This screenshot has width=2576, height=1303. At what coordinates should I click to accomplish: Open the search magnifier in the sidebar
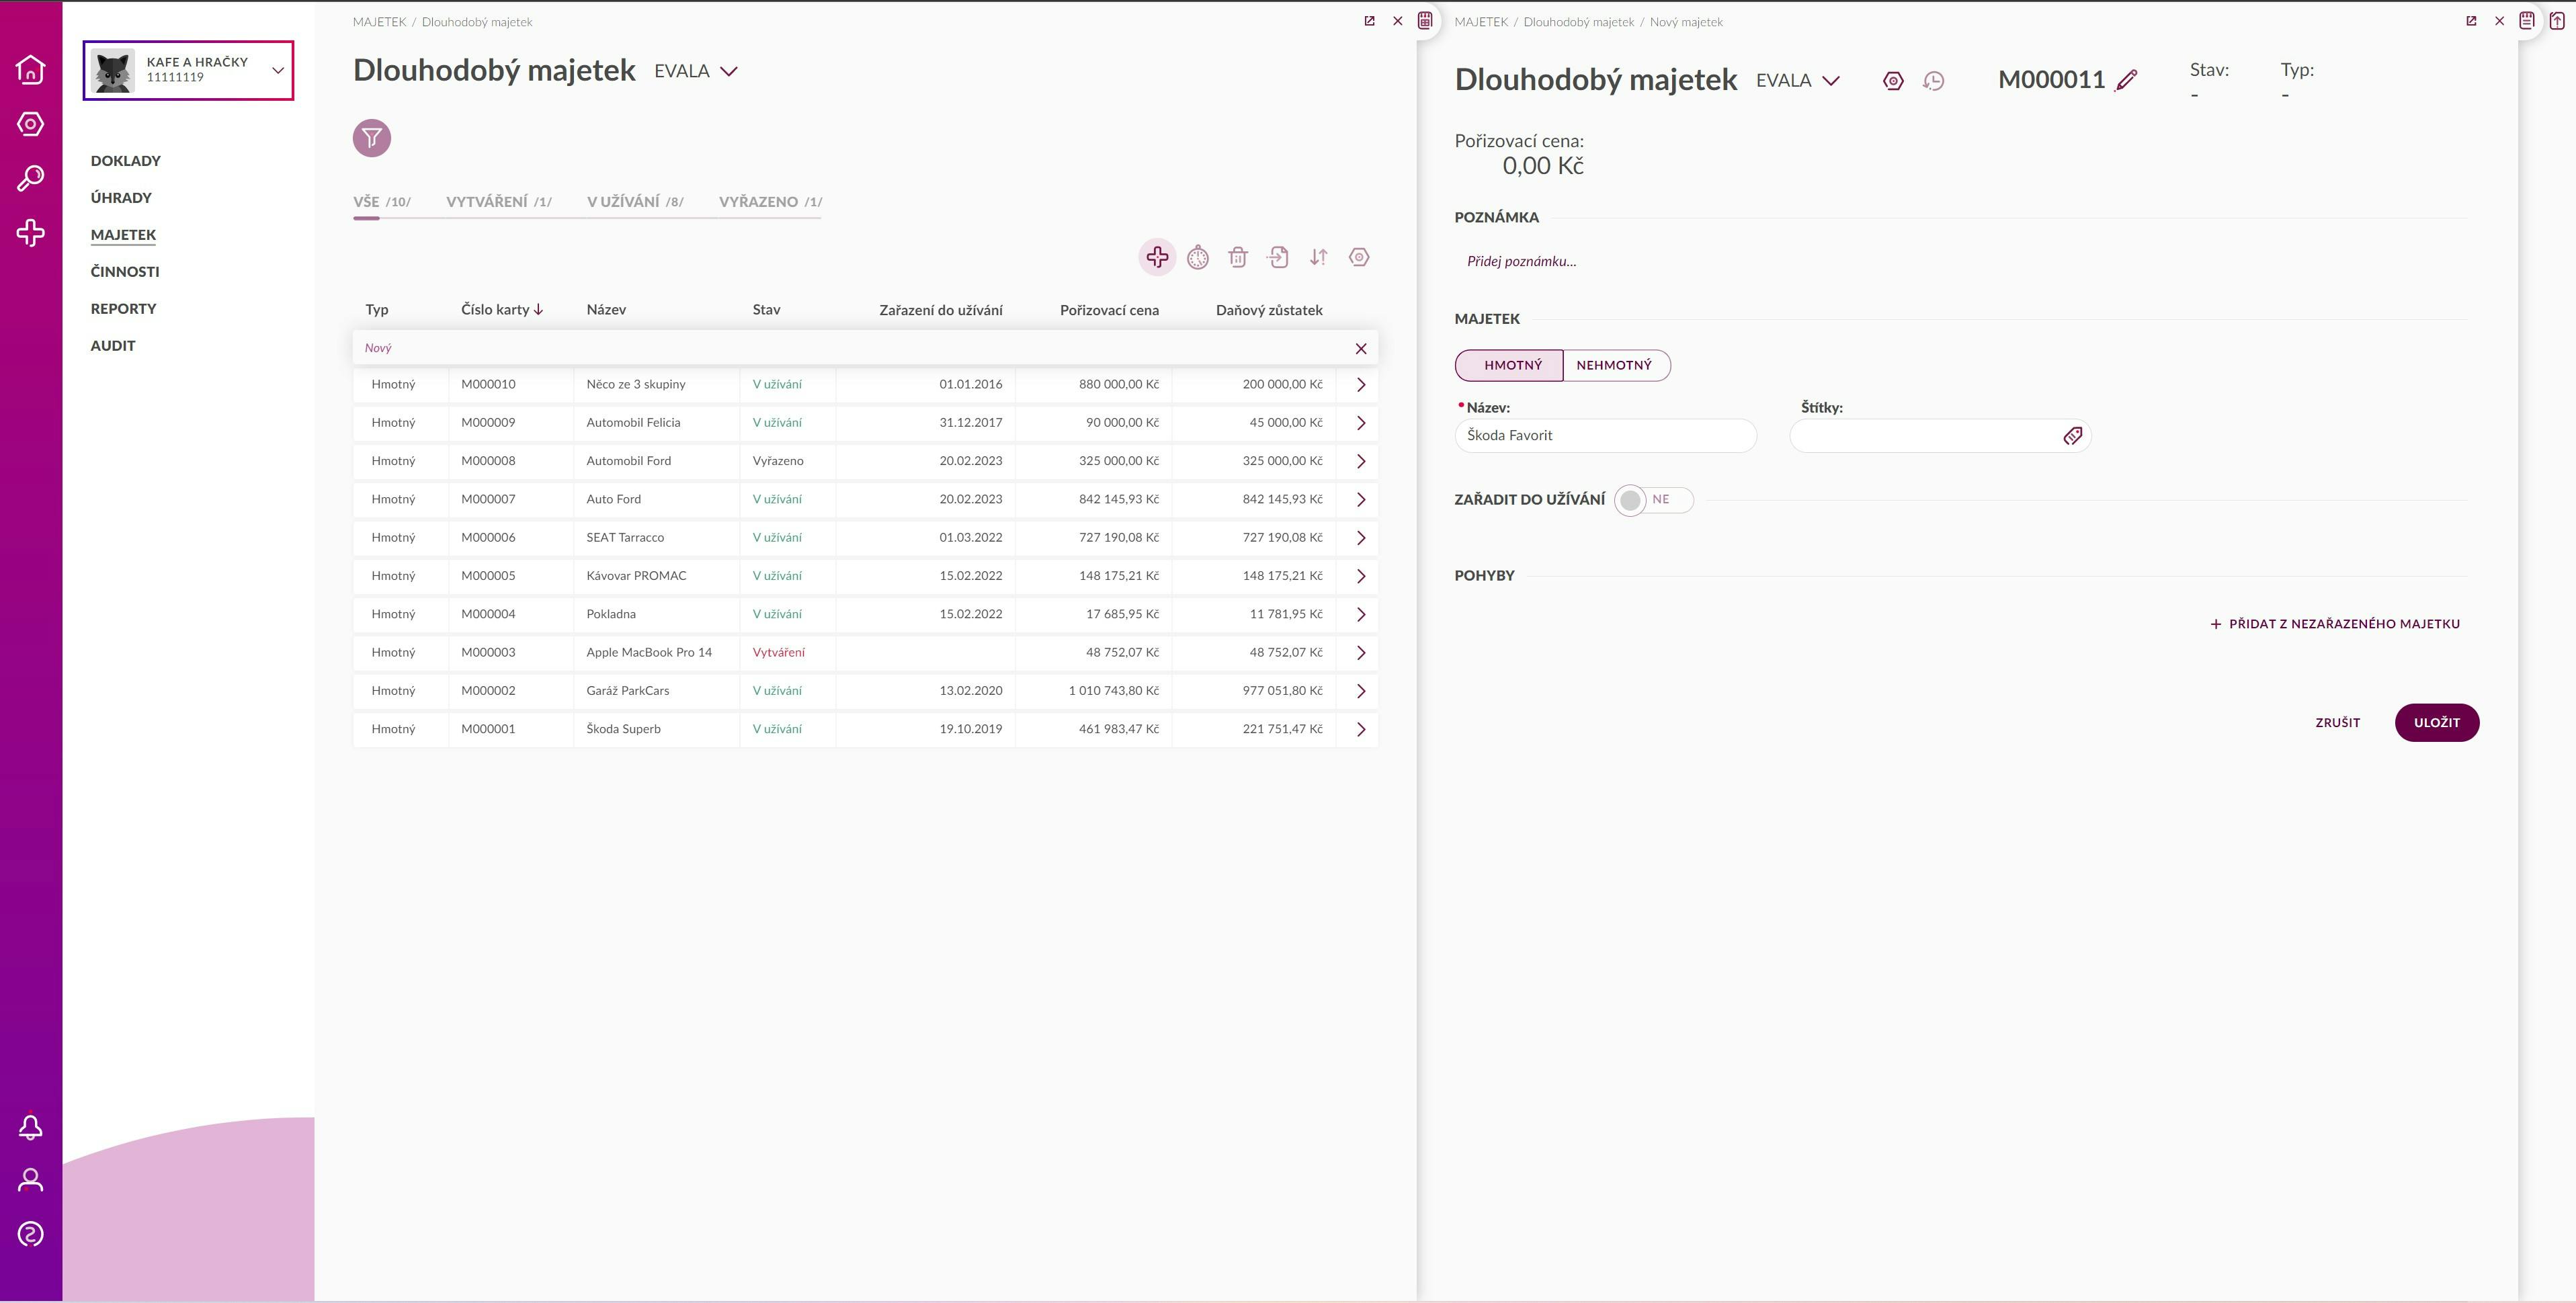tap(31, 178)
